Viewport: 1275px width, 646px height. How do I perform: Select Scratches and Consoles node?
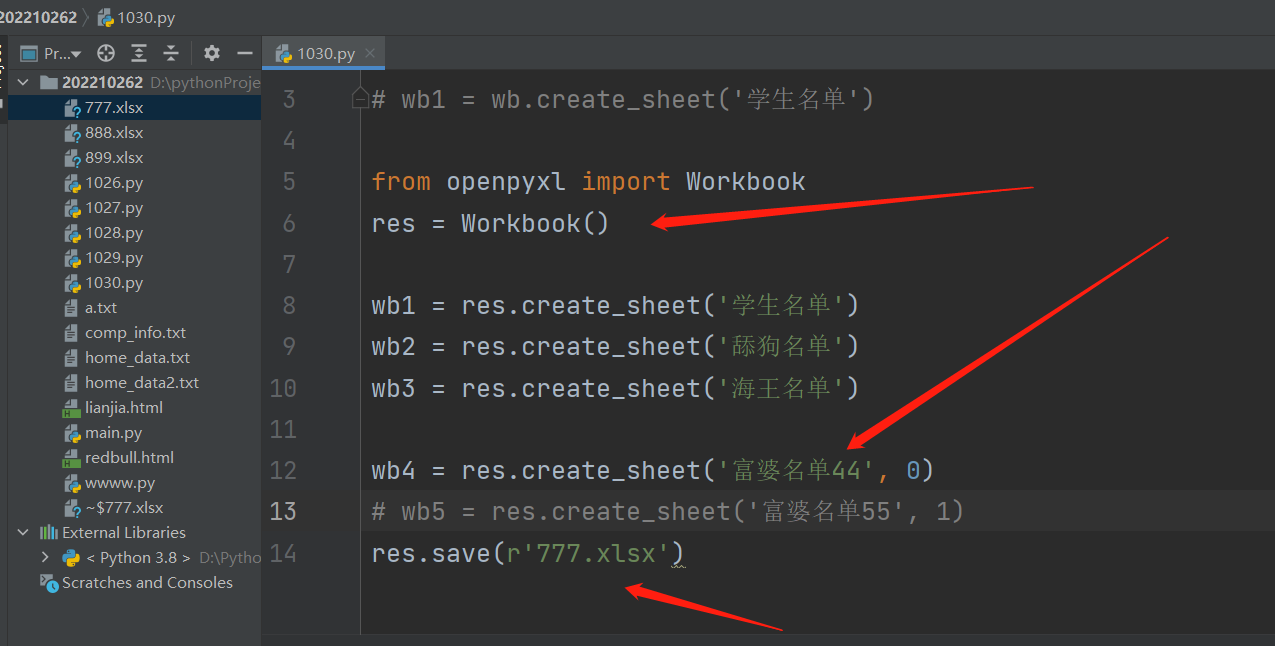coord(147,583)
